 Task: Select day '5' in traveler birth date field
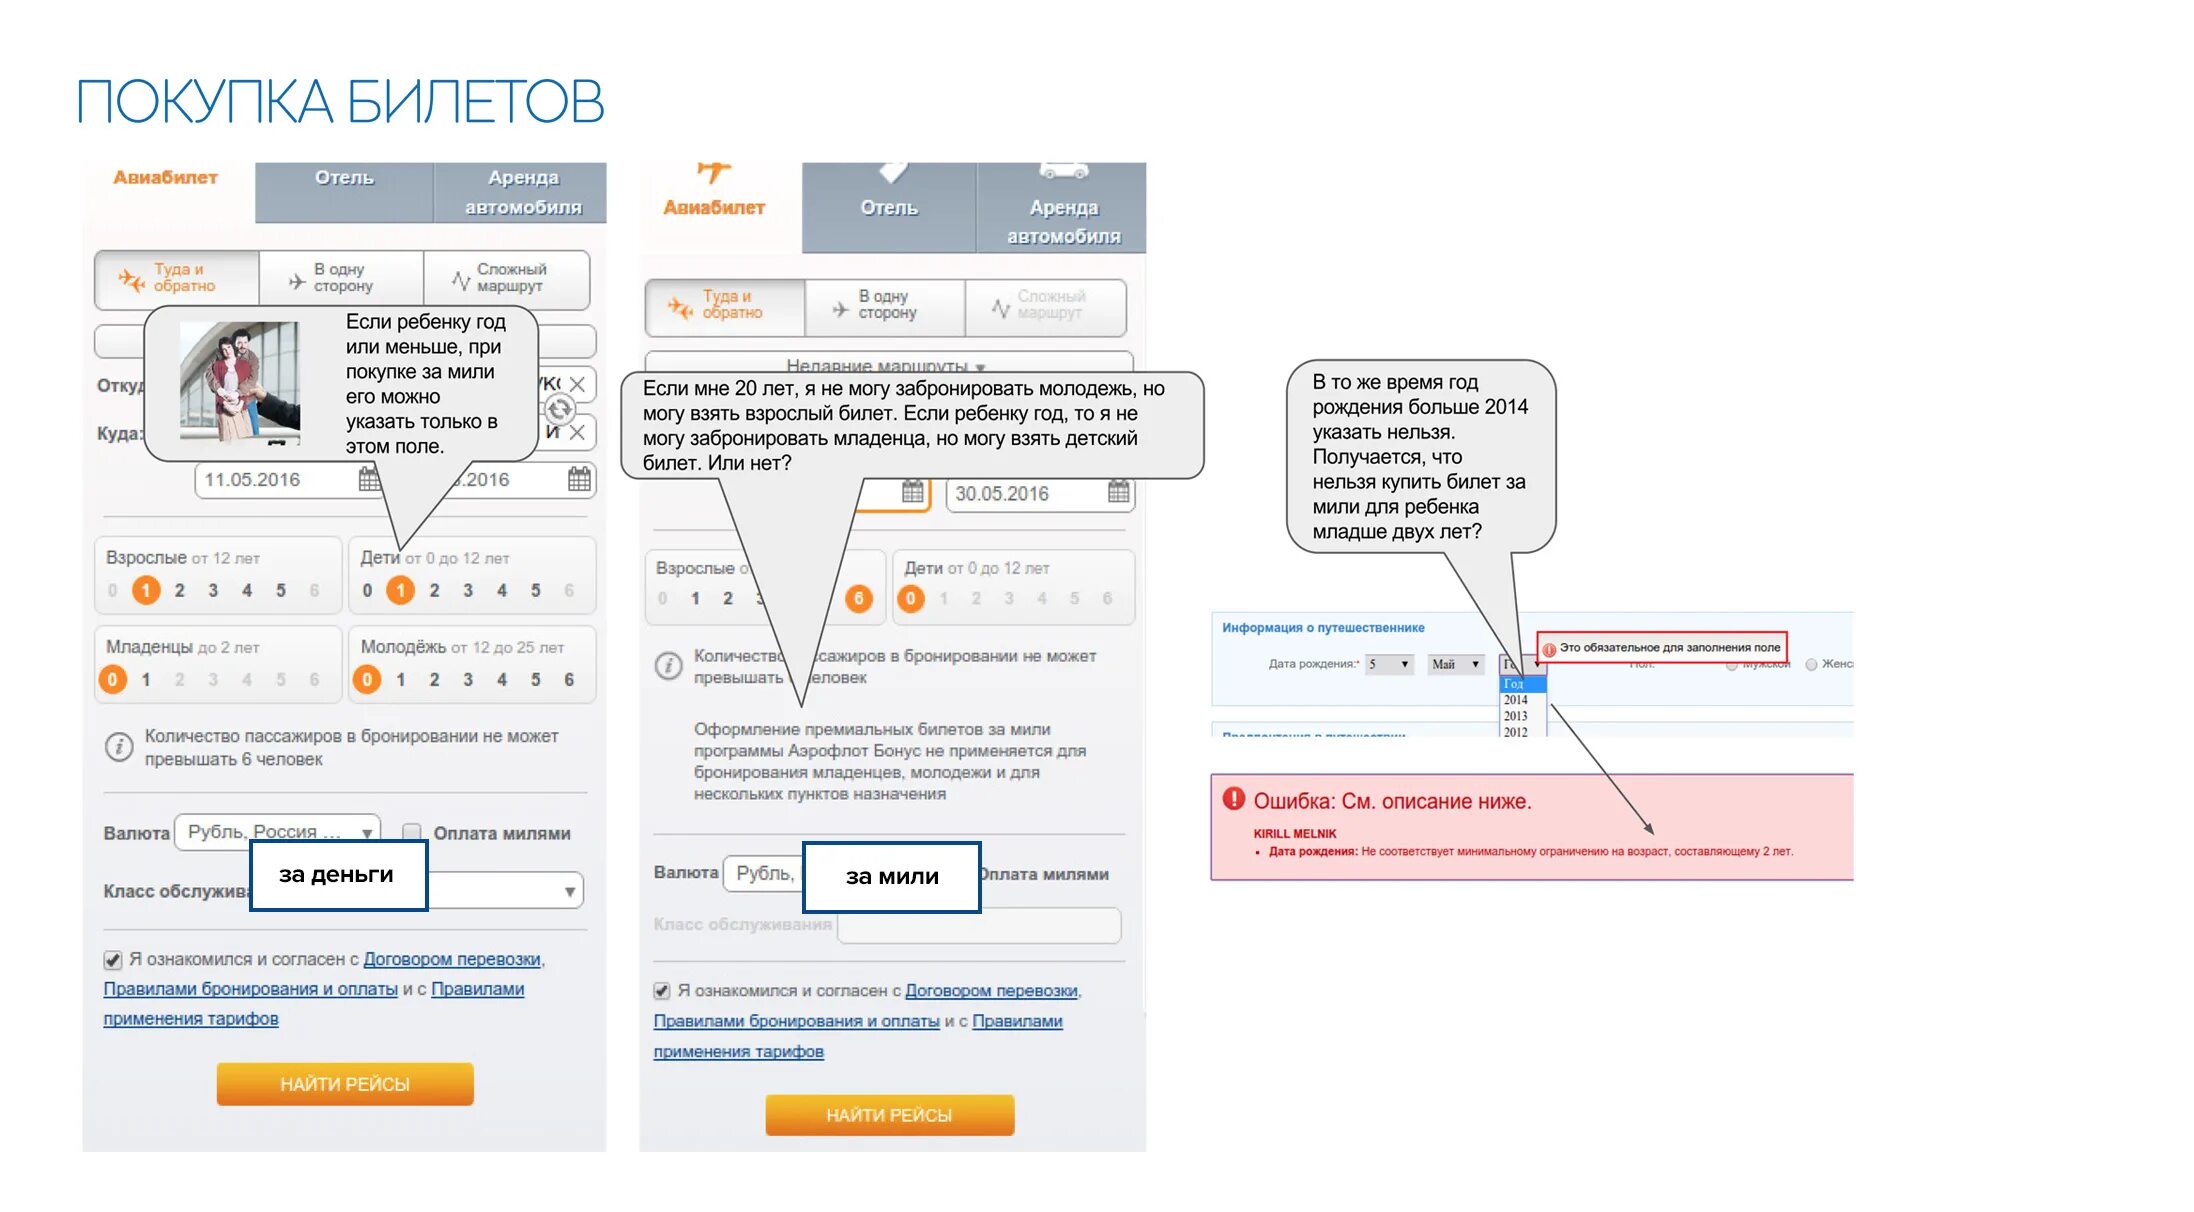(x=1381, y=663)
